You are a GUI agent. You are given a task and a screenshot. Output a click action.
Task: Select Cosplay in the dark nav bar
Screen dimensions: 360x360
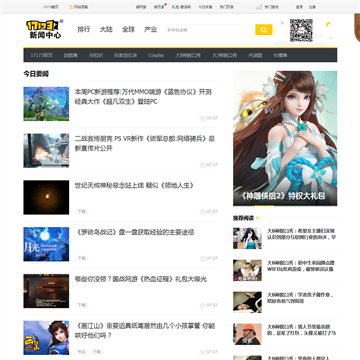click(156, 55)
